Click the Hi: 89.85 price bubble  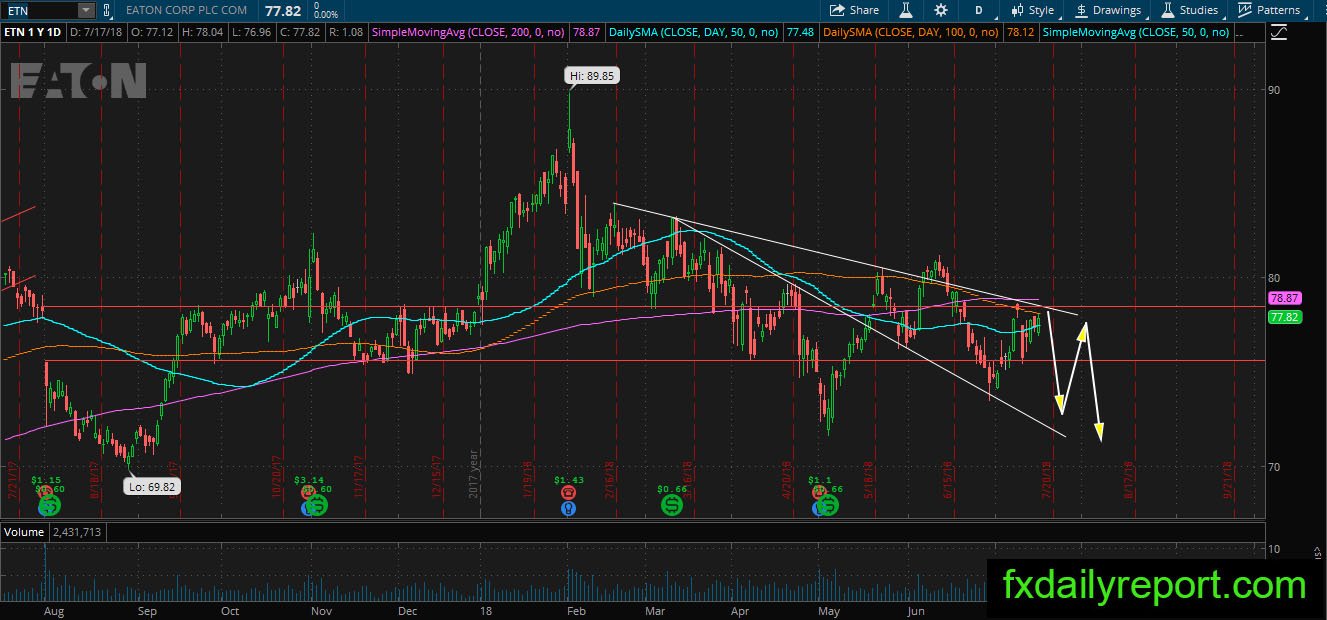point(590,75)
